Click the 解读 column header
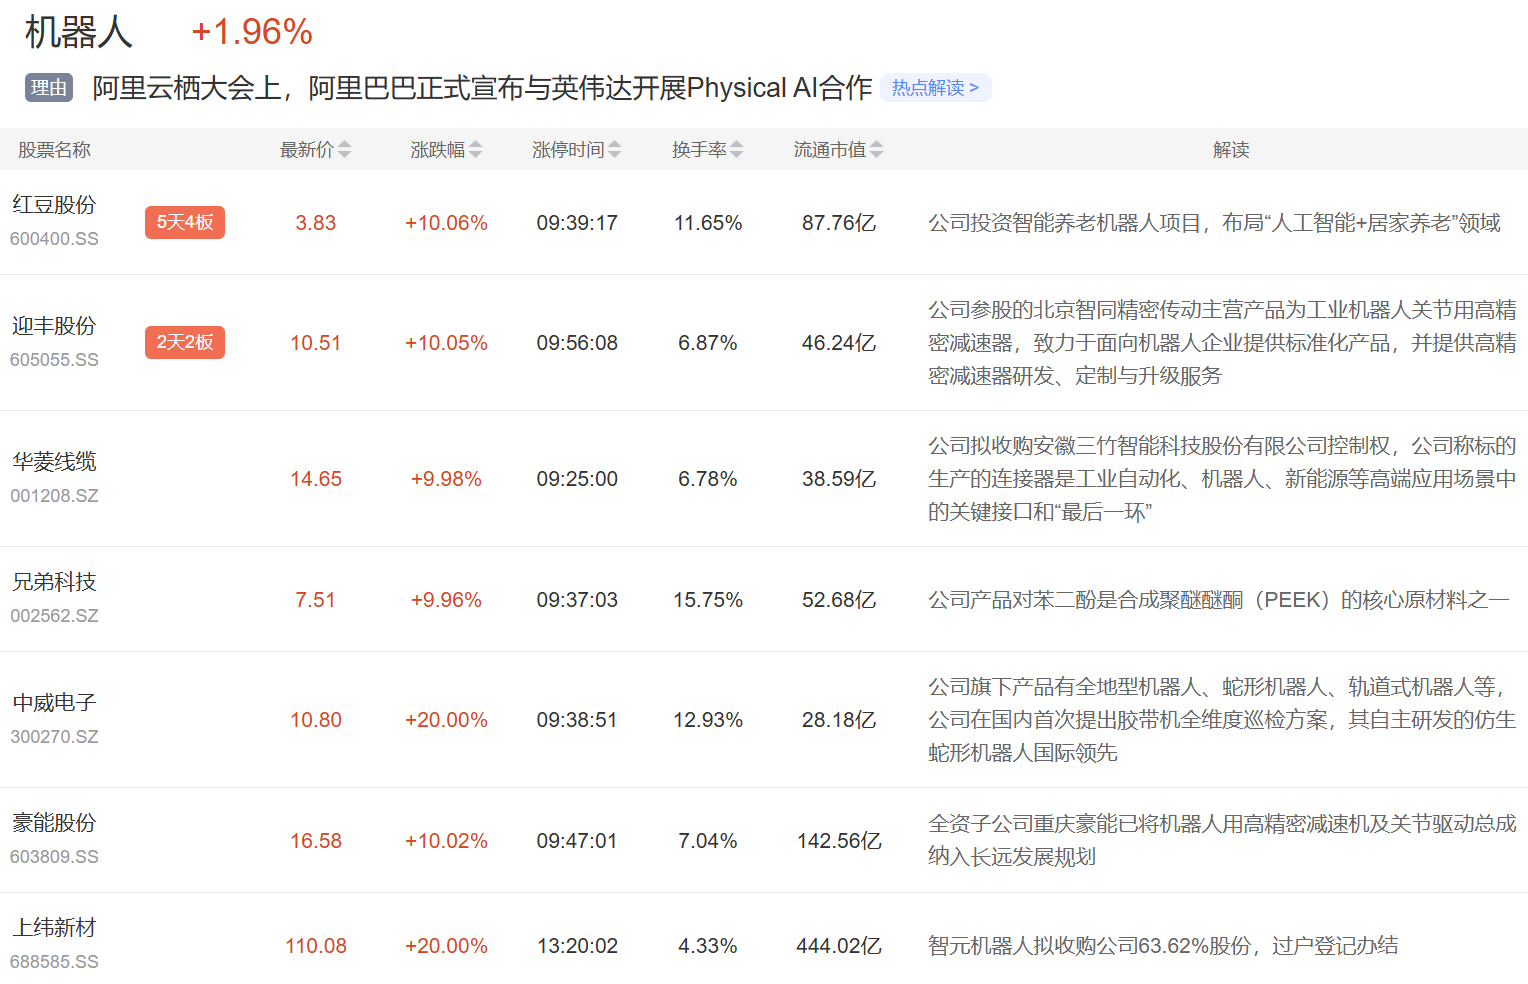Screen dimensions: 1528x984 click(x=1231, y=150)
